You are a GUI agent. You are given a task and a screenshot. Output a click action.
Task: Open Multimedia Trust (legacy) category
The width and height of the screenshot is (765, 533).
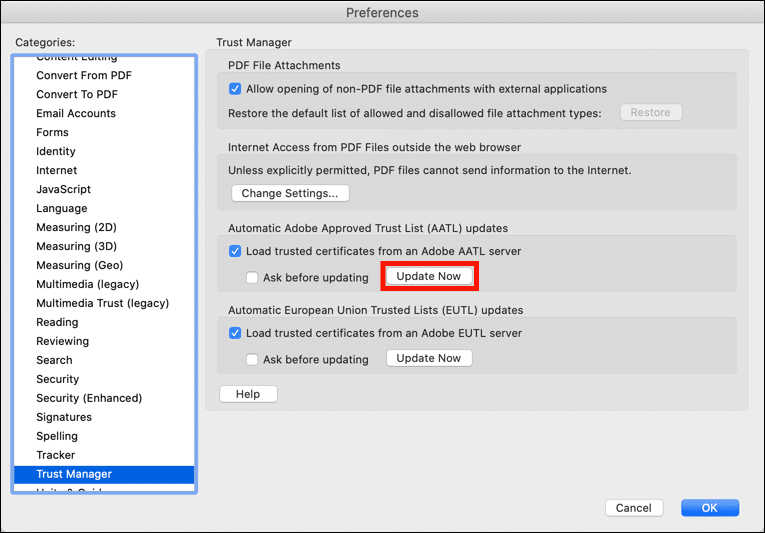pyautogui.click(x=102, y=303)
